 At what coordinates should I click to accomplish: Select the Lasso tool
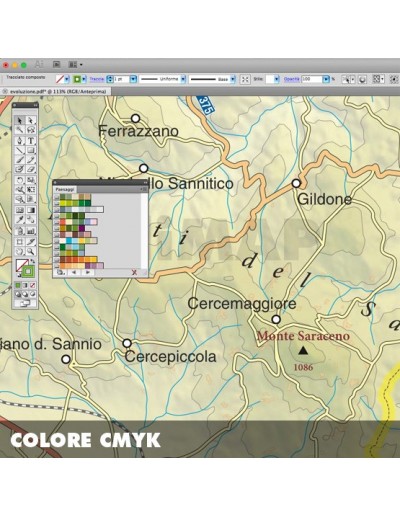[x=31, y=130]
